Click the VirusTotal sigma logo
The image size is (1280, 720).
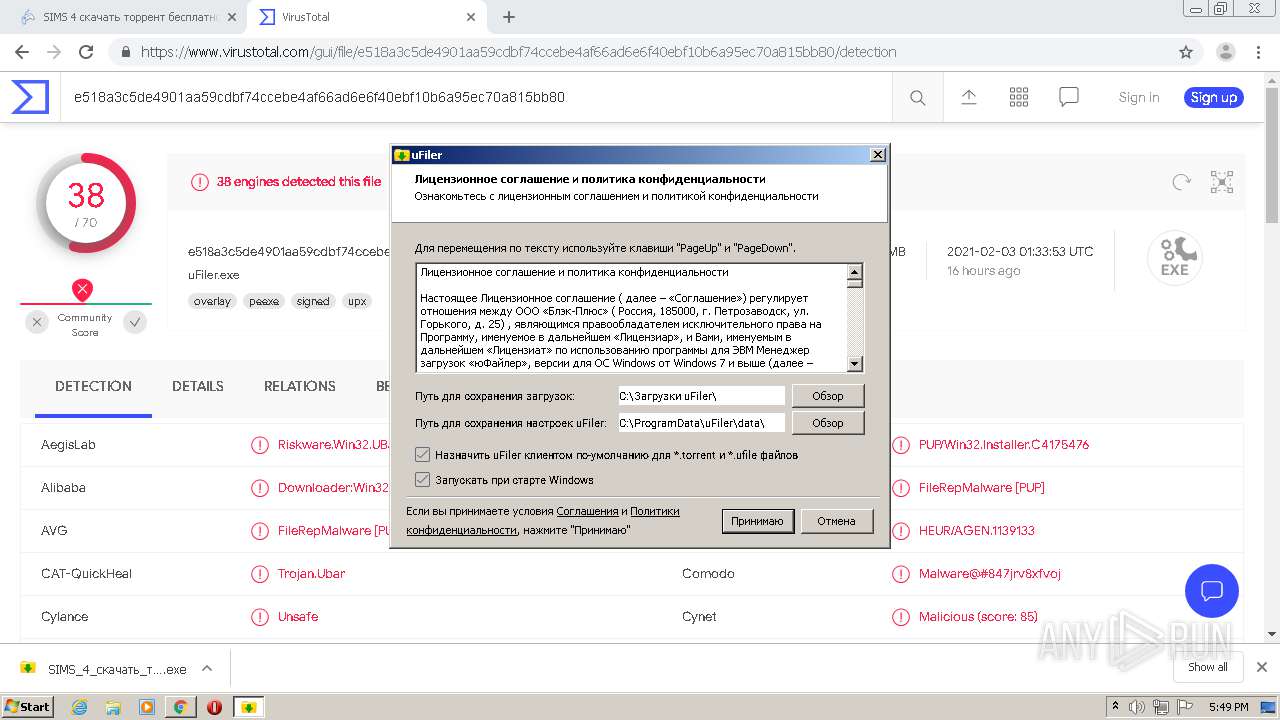tap(30, 97)
